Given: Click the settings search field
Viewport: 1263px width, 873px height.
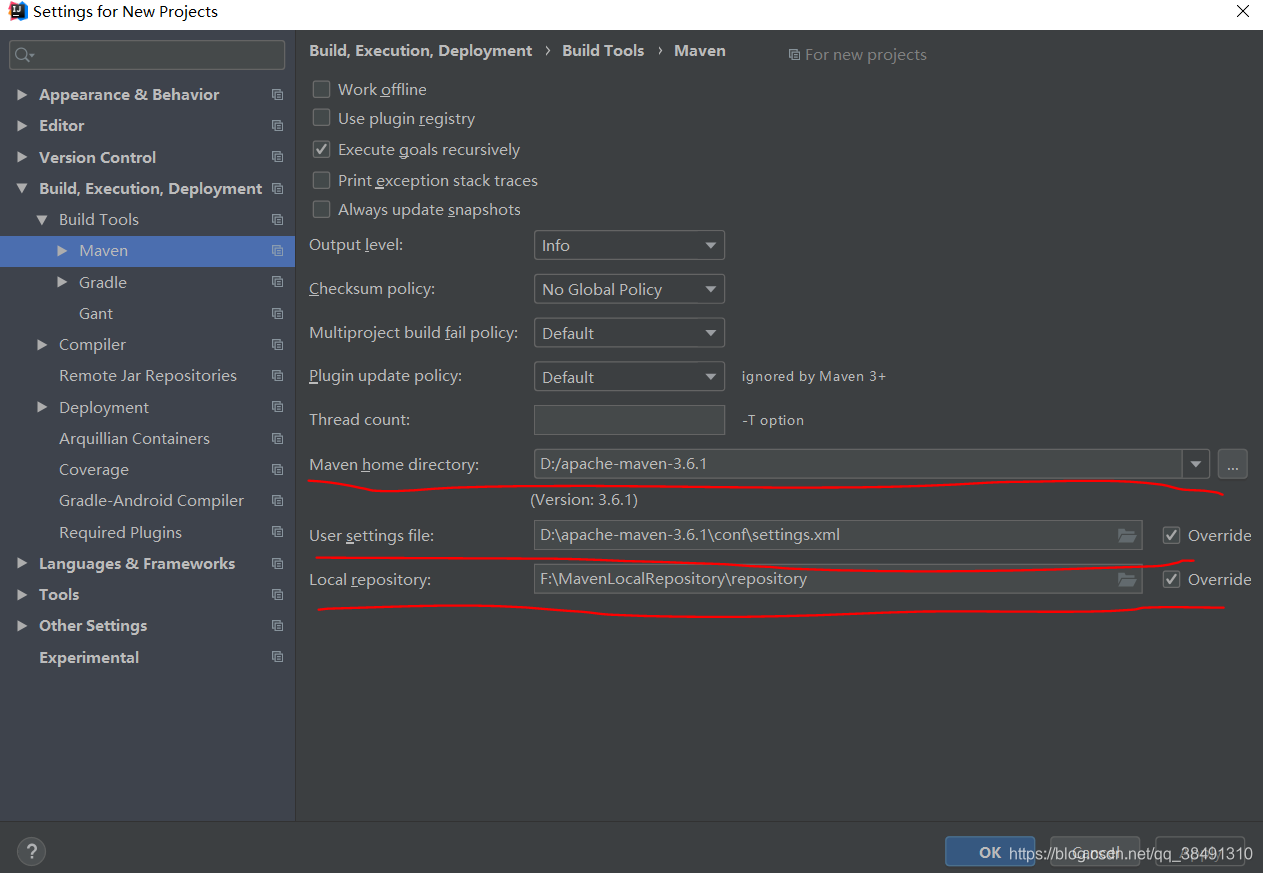Looking at the screenshot, I should [147, 55].
